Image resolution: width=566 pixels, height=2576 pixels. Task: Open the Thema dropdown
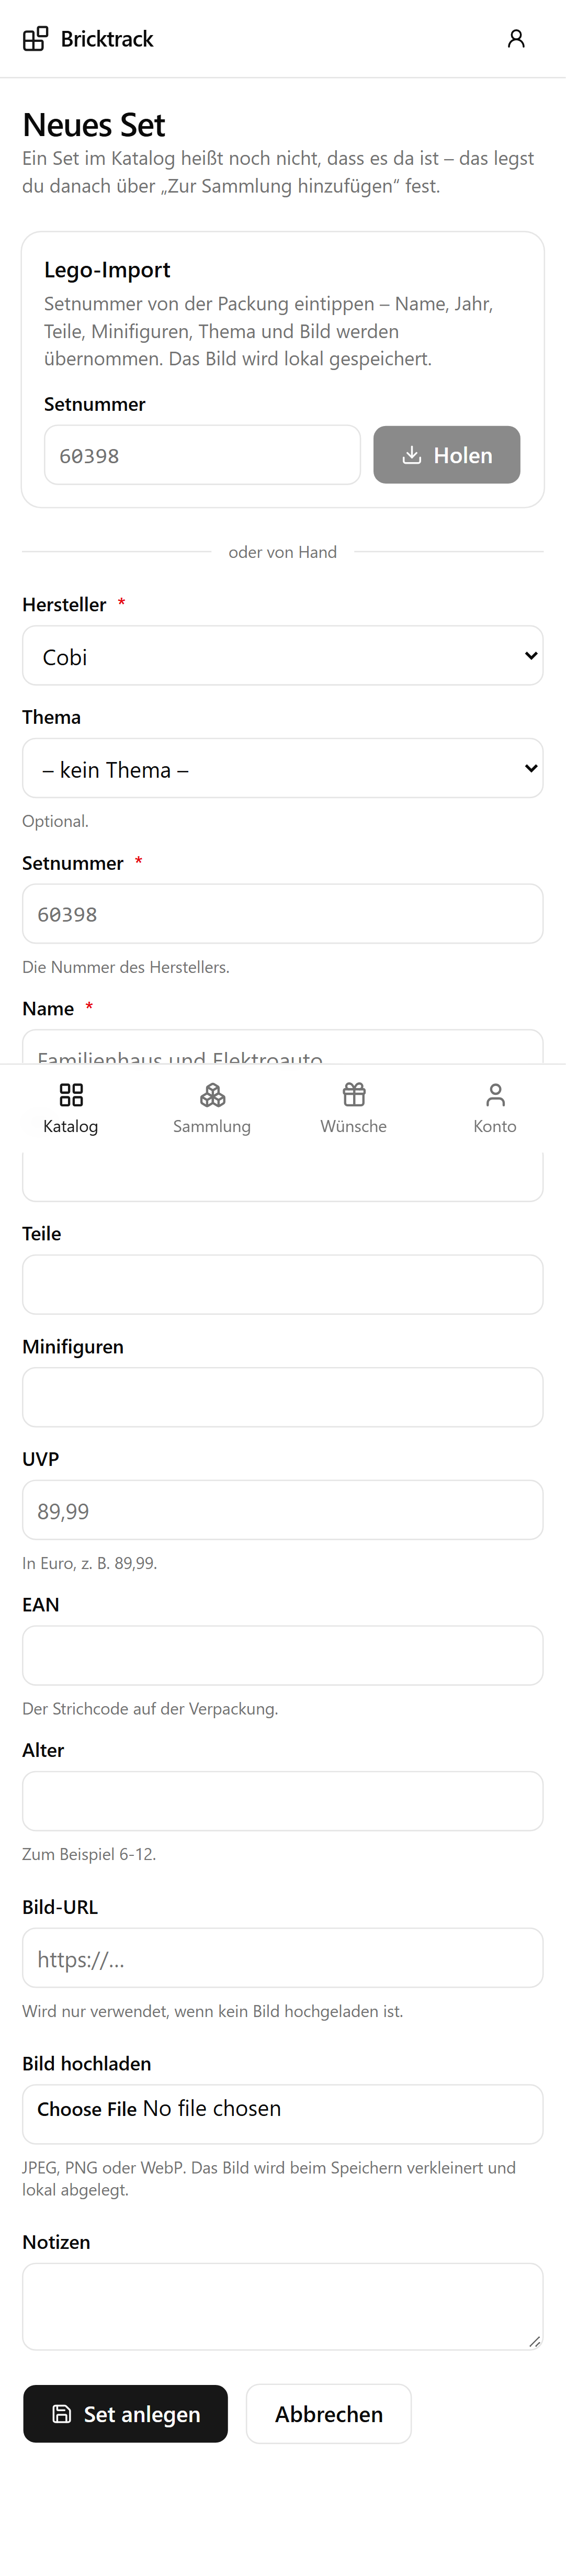283,768
